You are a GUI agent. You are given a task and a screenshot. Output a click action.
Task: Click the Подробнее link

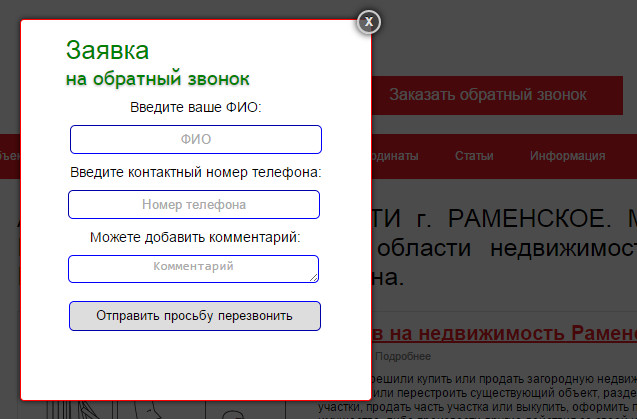(403, 356)
